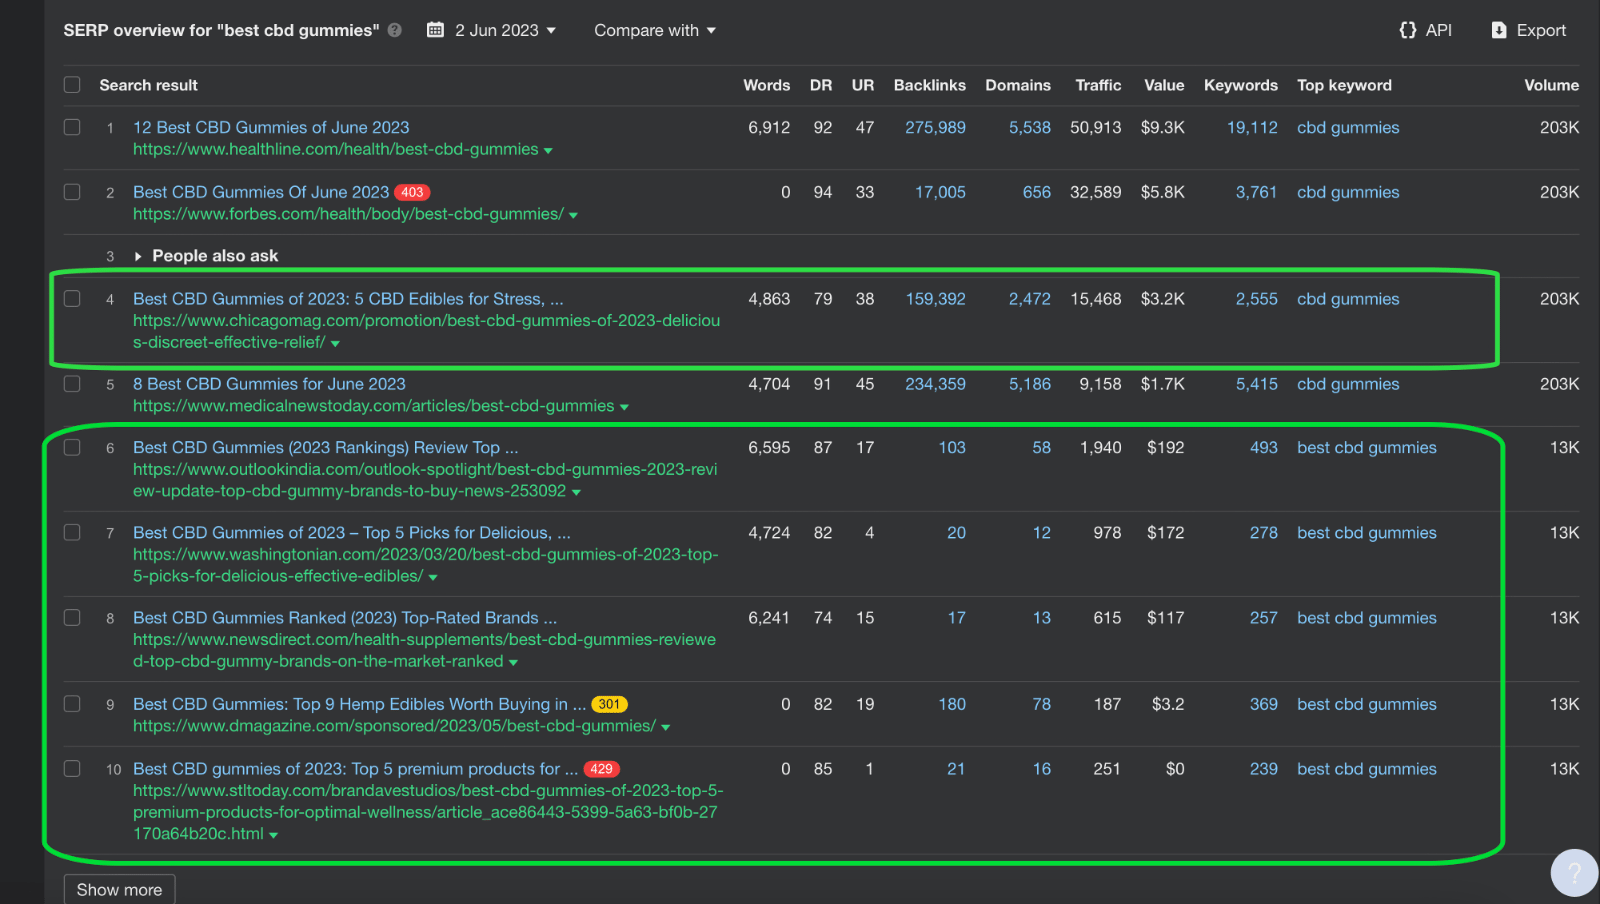This screenshot has width=1600, height=904.
Task: Check the box for the medicalnewstoday result
Action: coord(72,383)
